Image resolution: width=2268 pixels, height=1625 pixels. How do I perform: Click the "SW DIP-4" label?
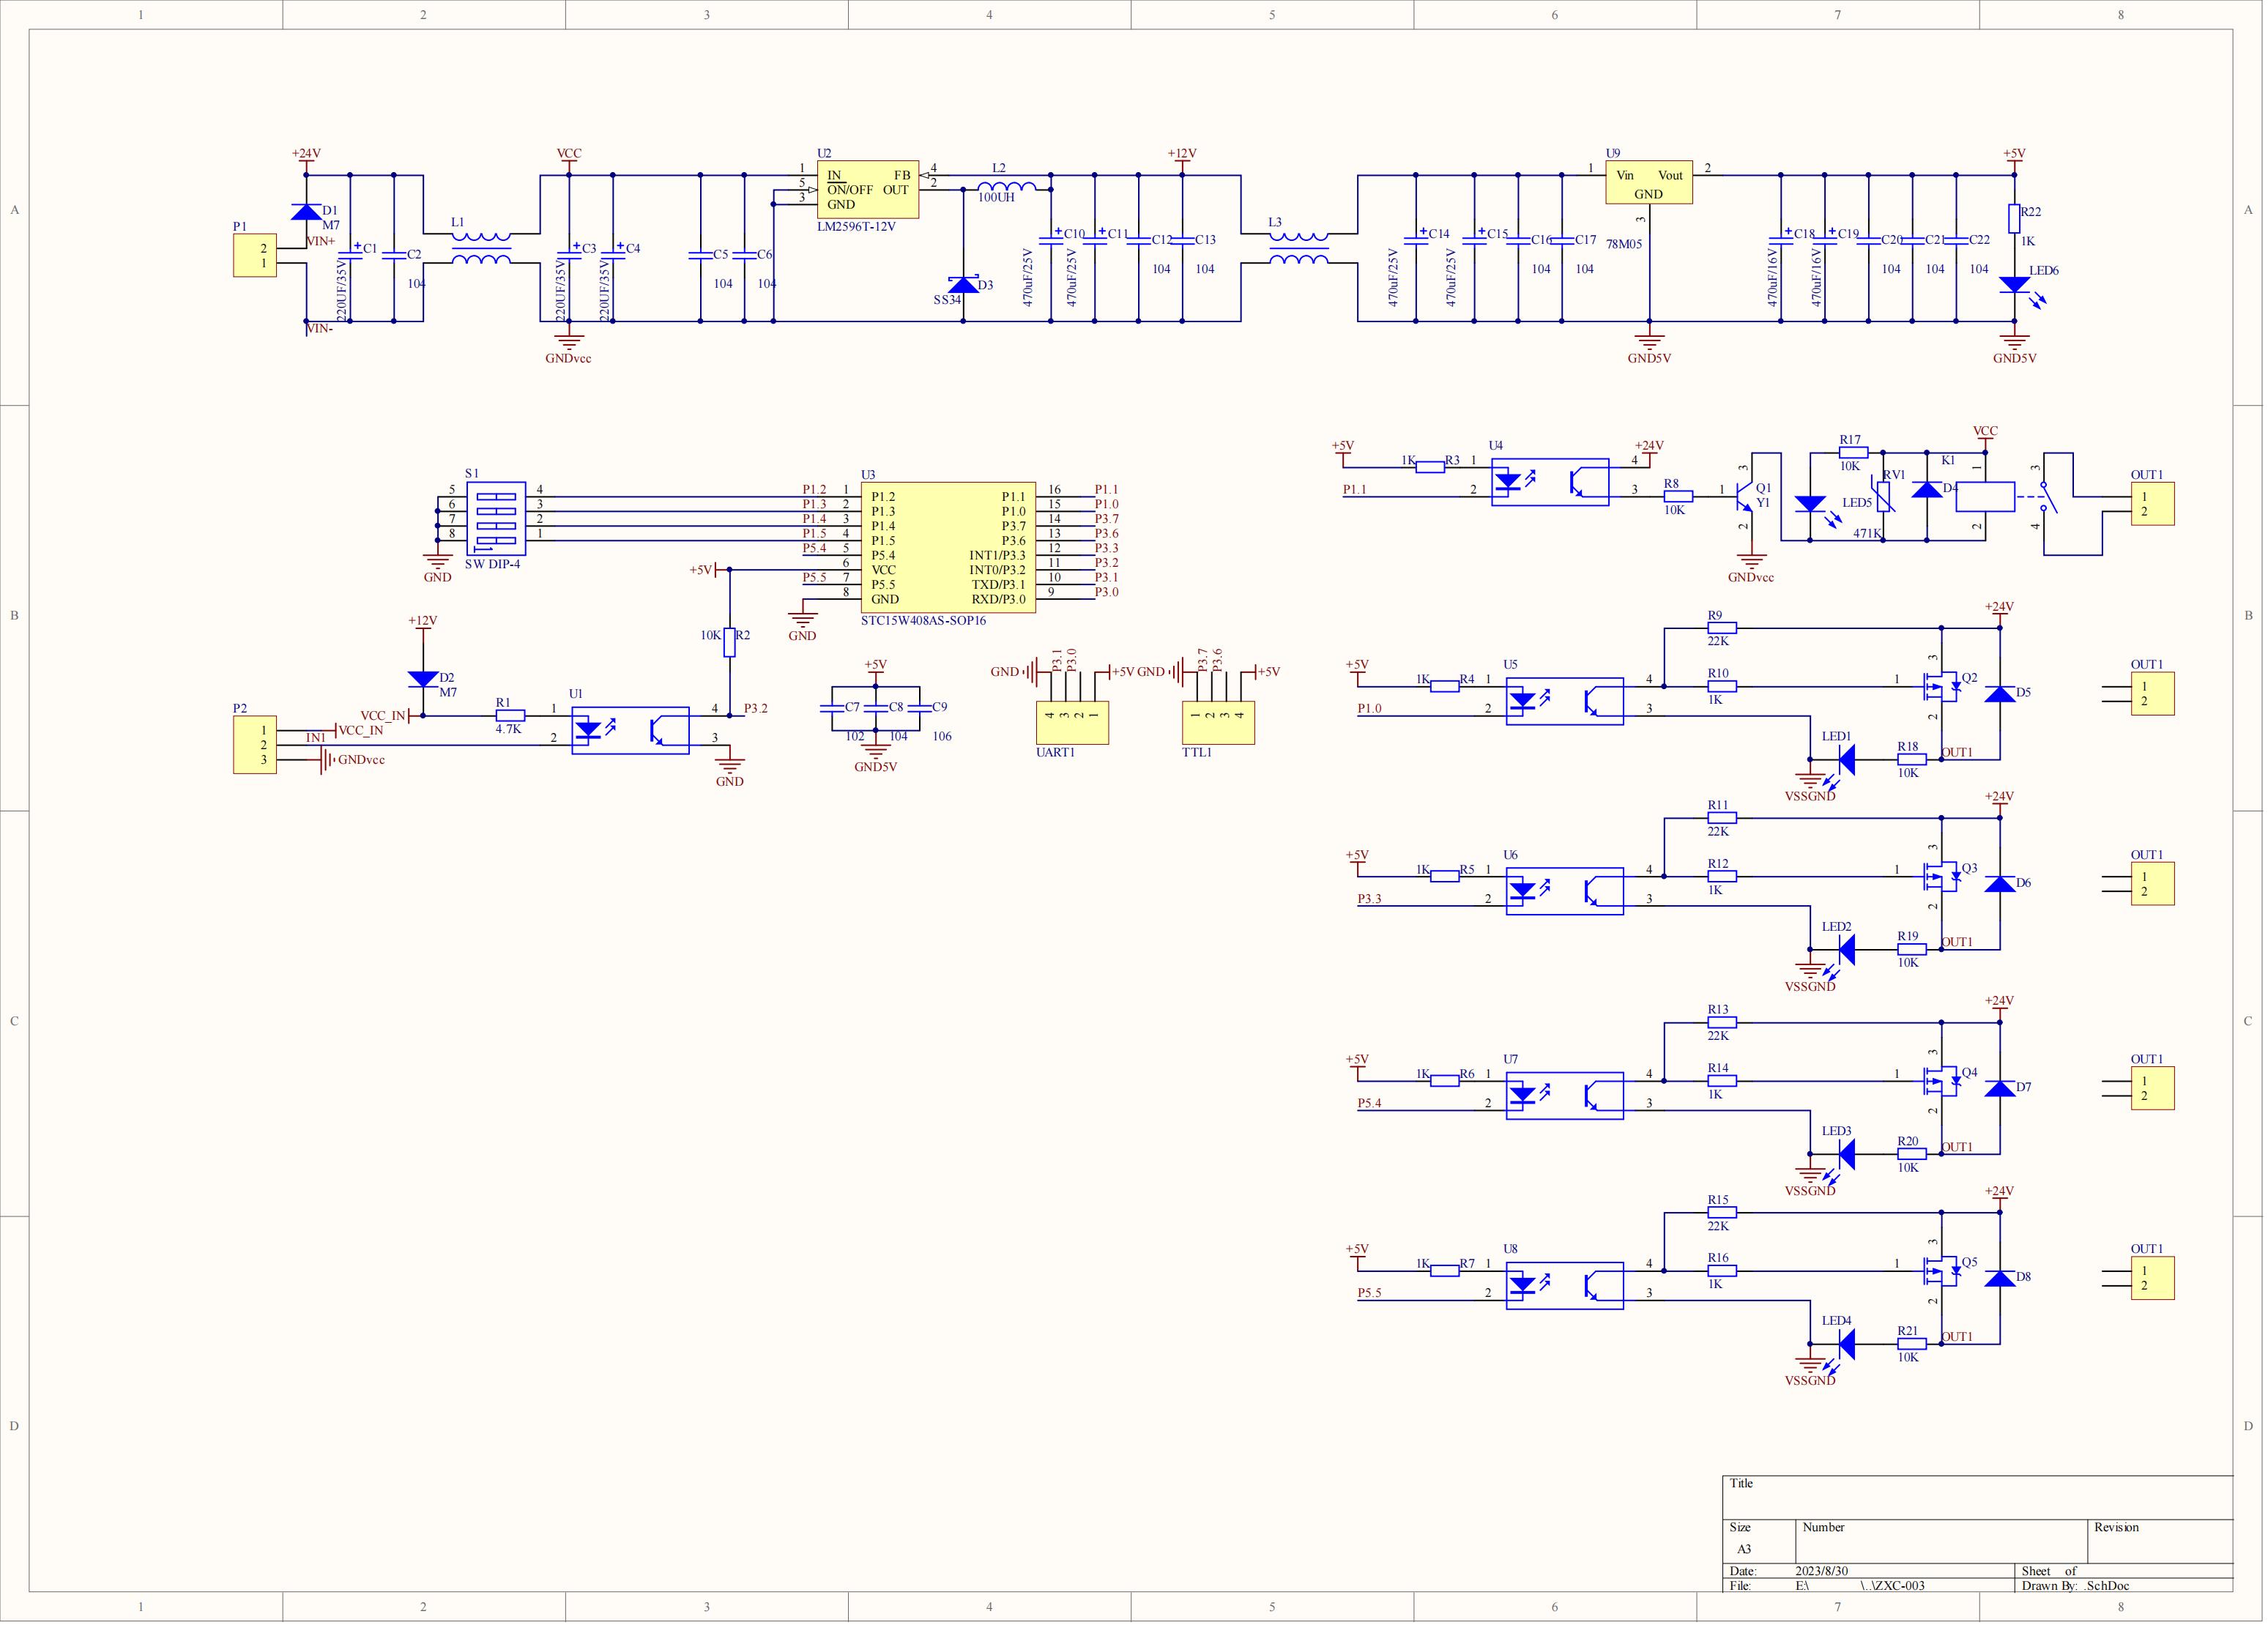(x=493, y=564)
